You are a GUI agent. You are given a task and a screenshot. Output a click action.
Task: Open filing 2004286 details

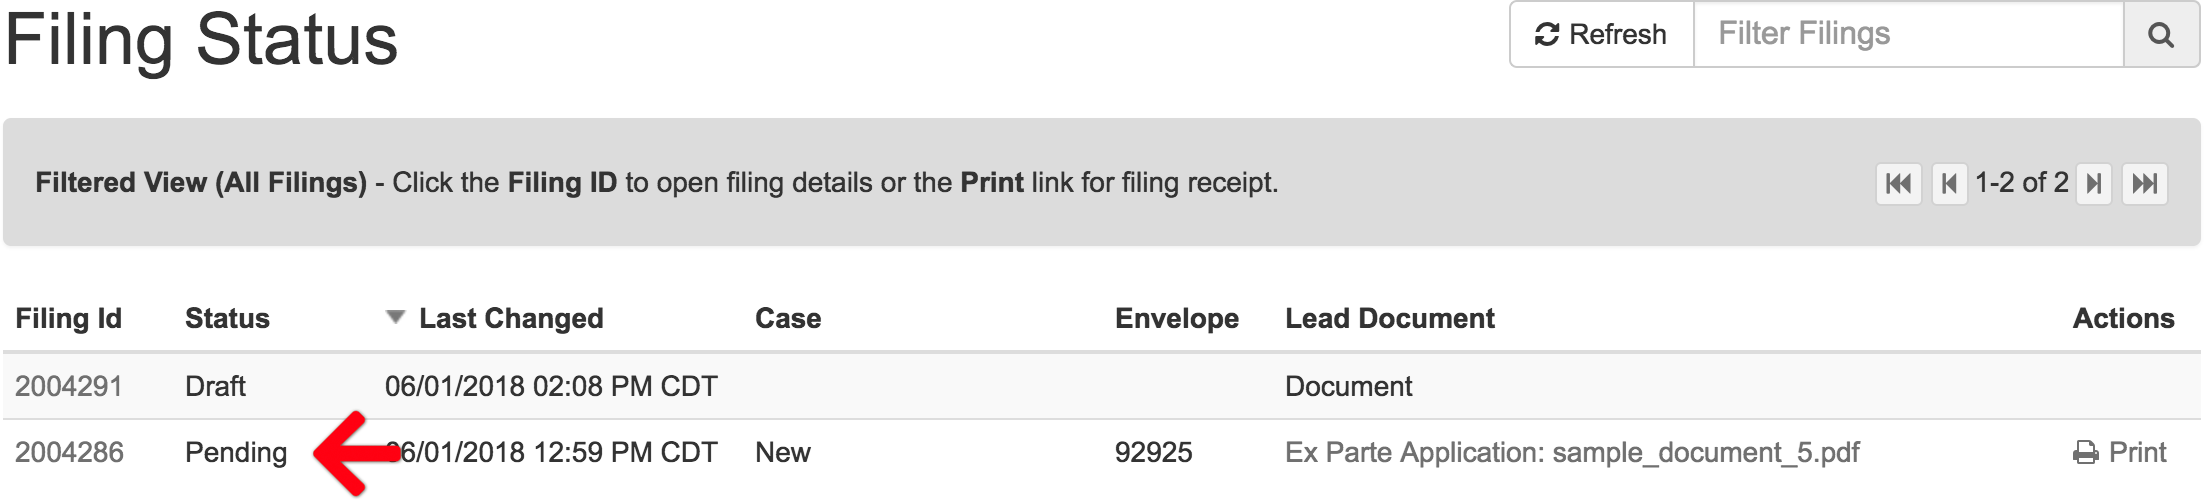pyautogui.click(x=69, y=452)
